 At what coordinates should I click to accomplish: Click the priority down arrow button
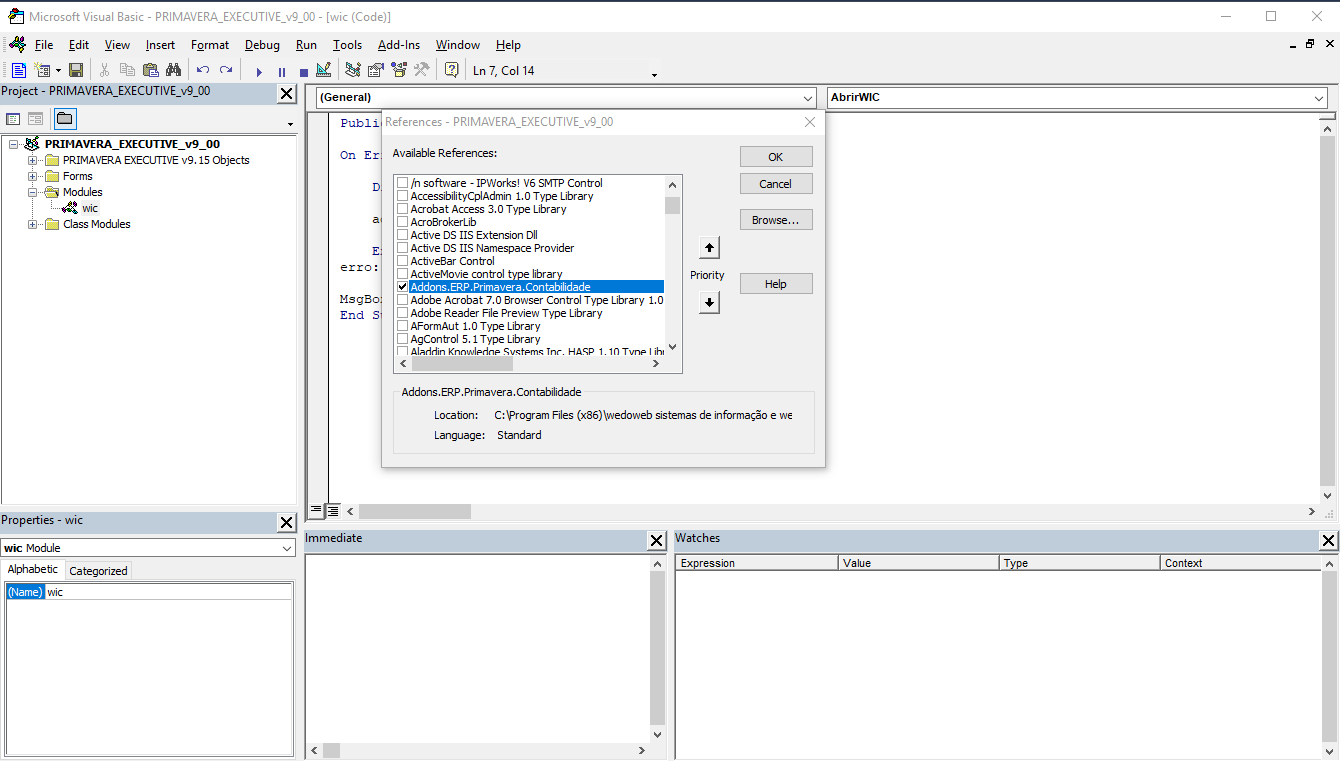pos(709,302)
